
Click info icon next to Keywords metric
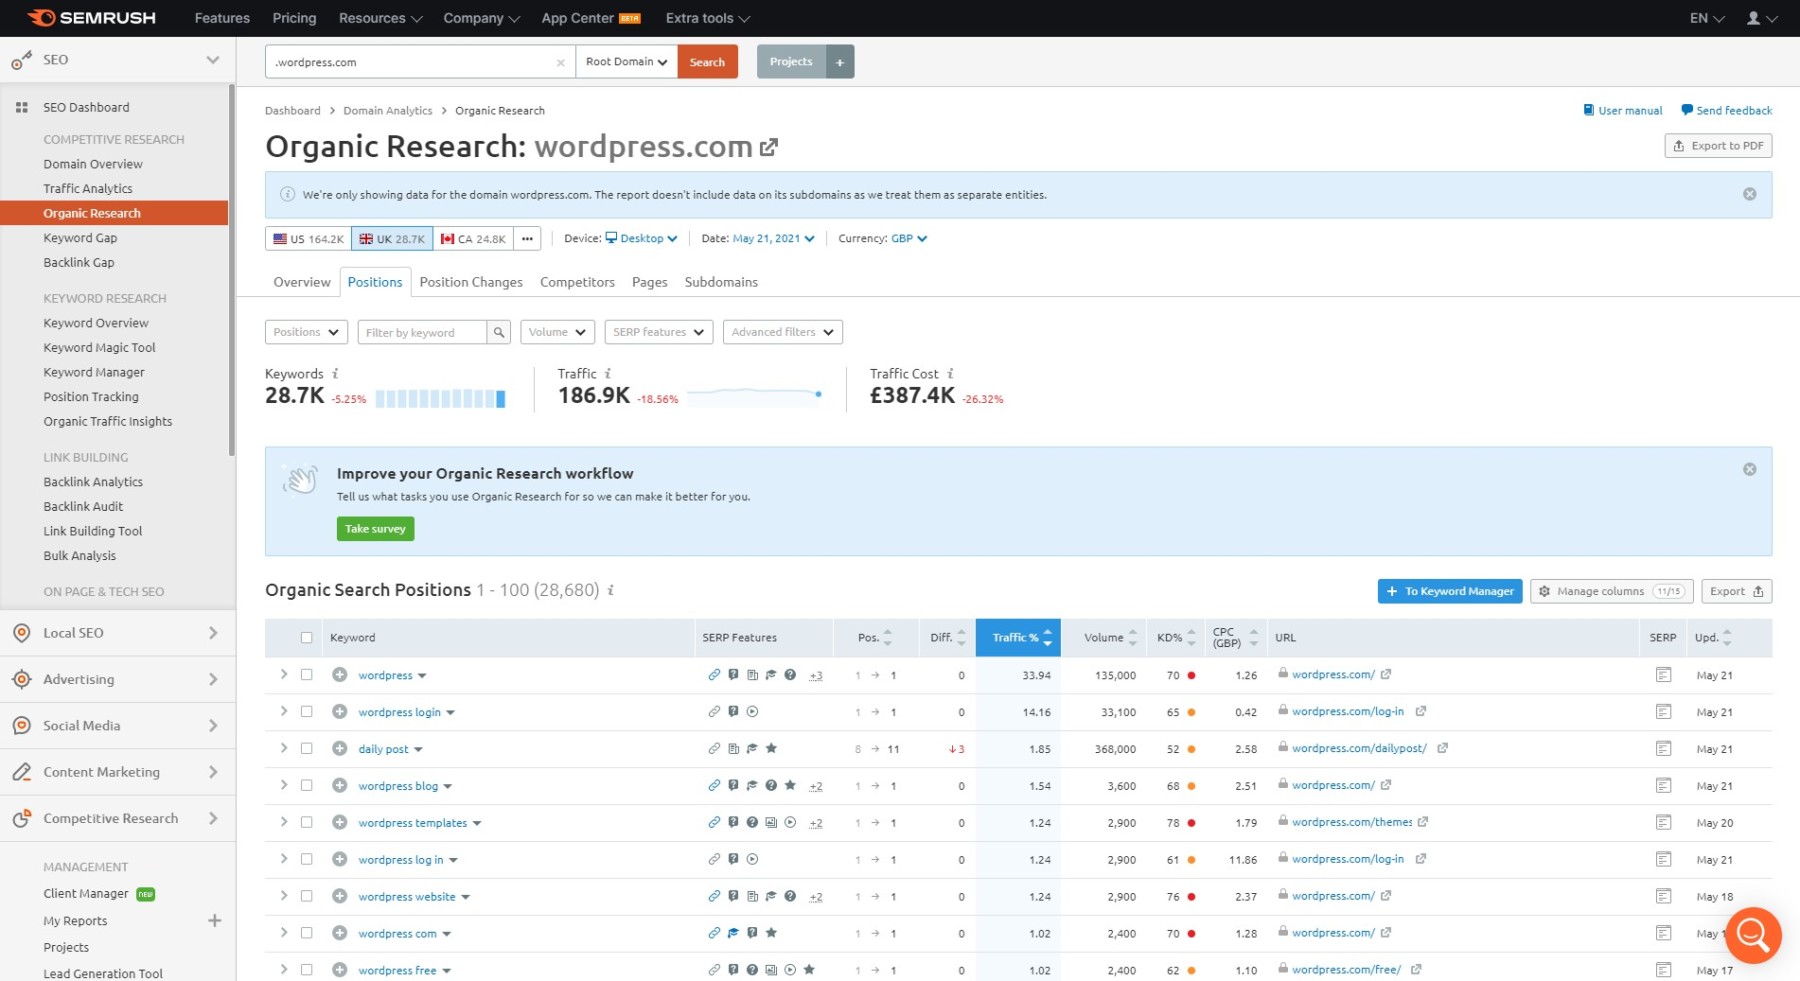335,374
